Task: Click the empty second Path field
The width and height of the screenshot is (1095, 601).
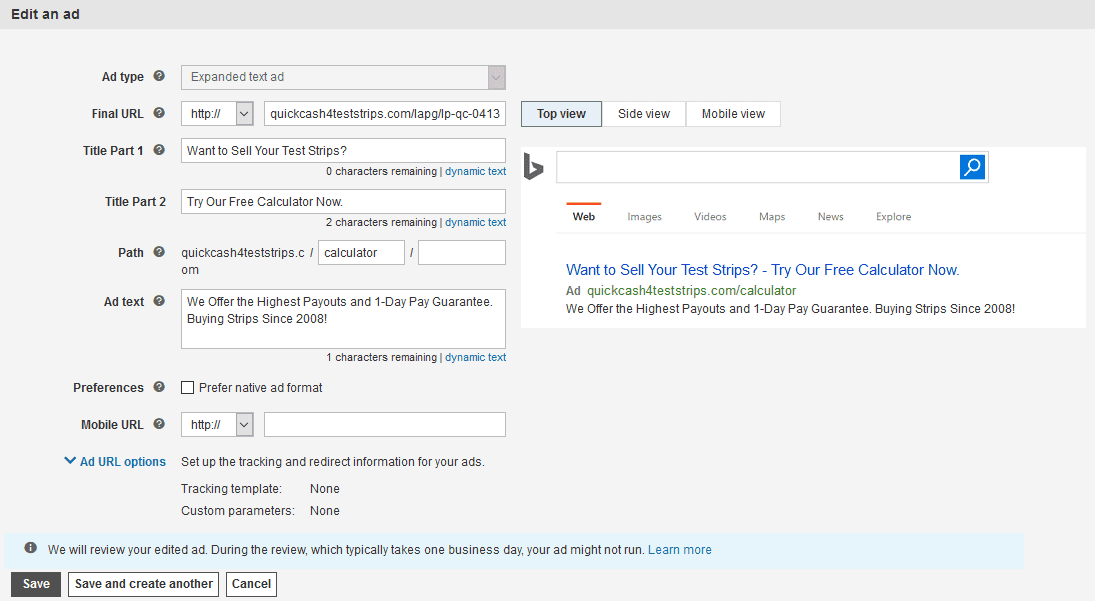Action: (462, 253)
